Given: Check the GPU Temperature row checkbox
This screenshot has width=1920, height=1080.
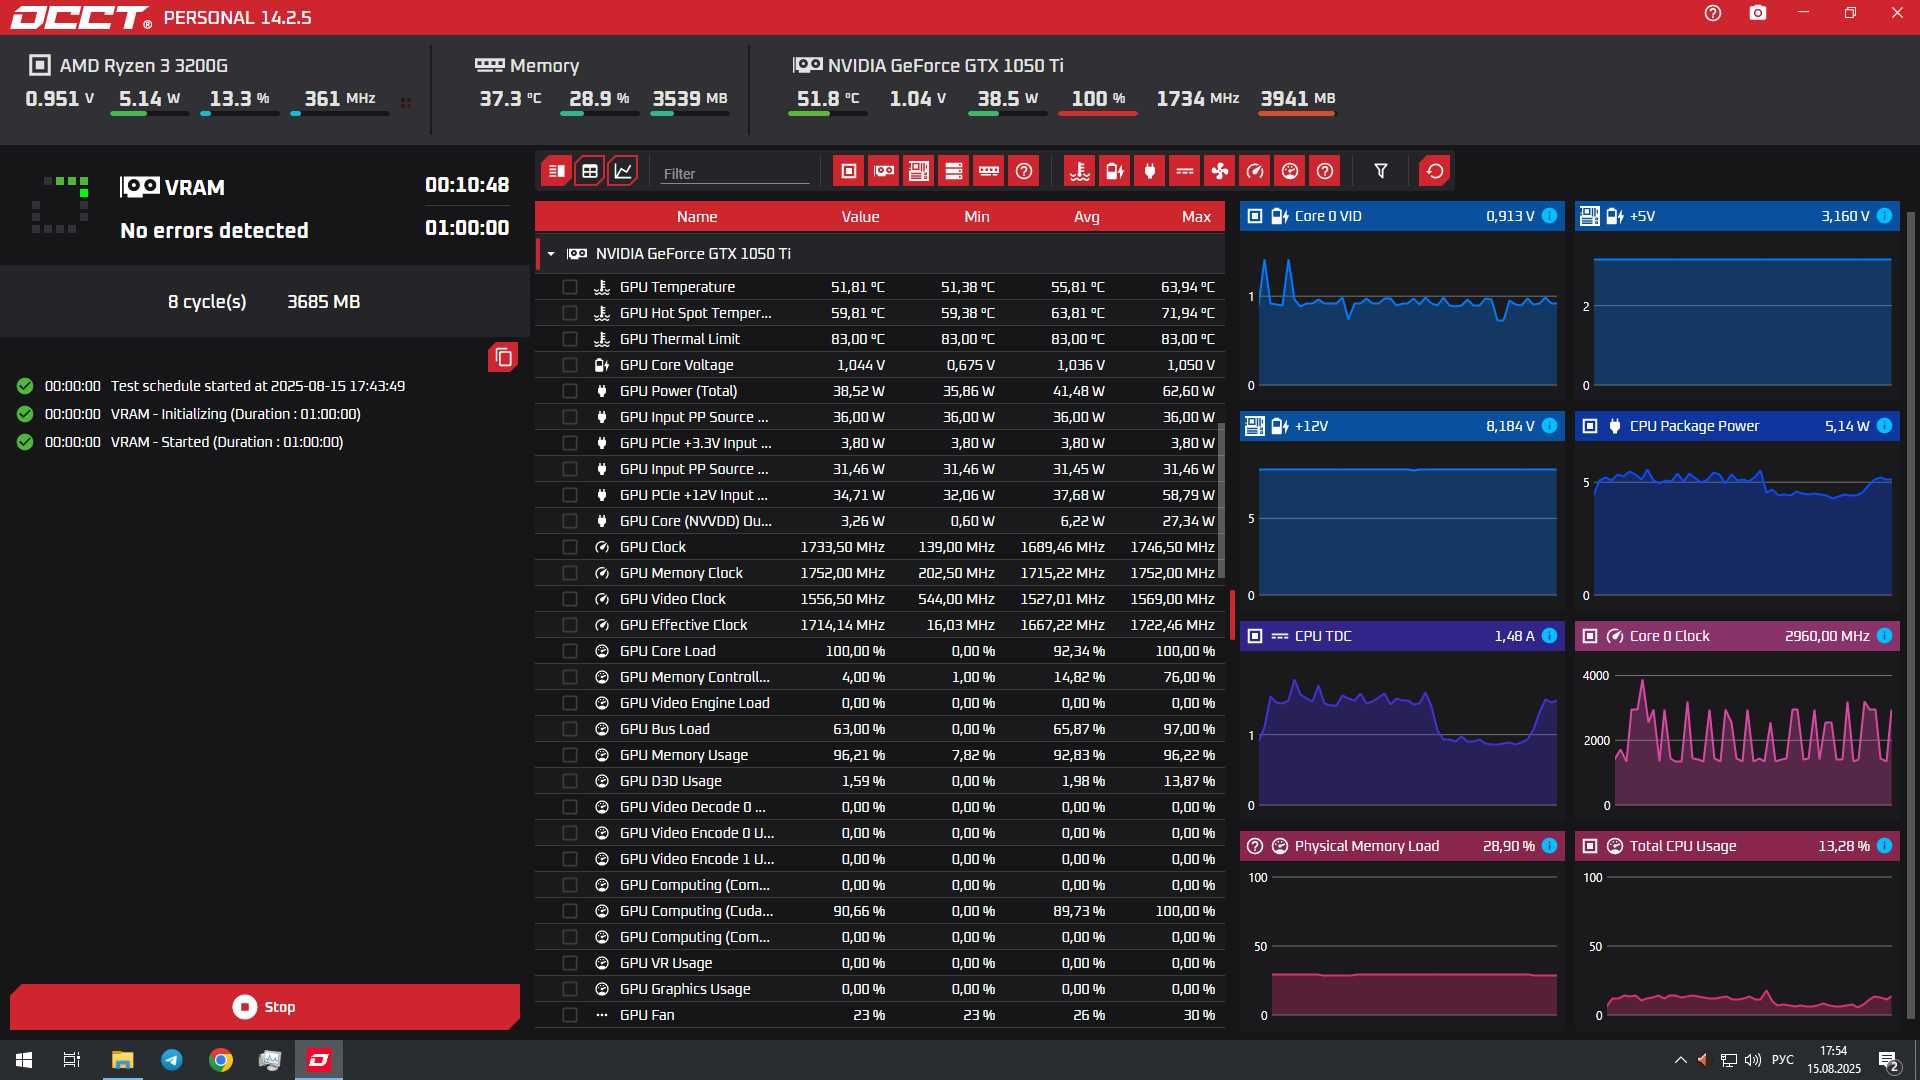Looking at the screenshot, I should [570, 287].
